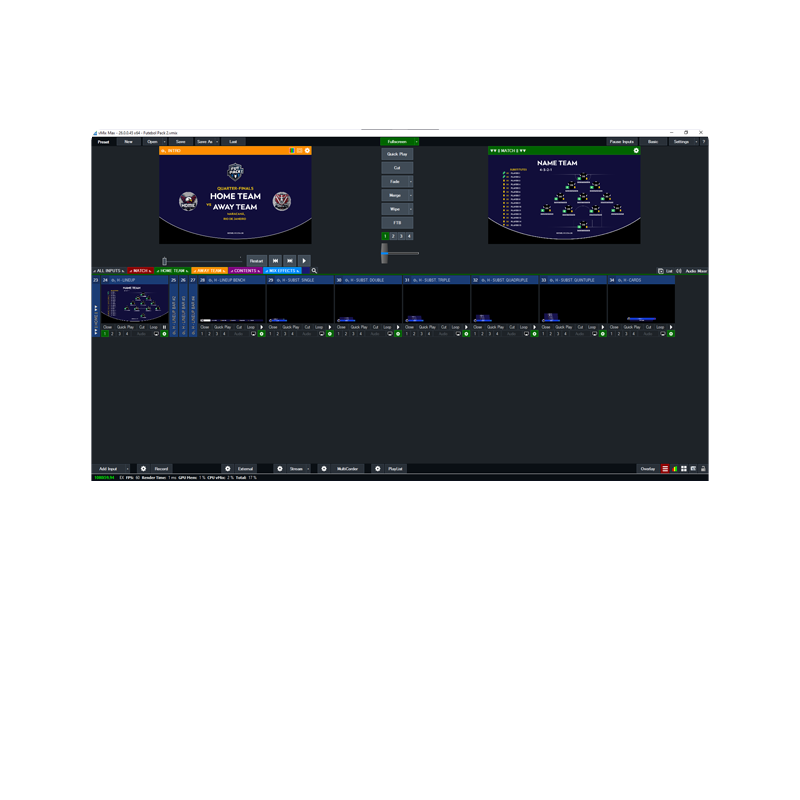Click the color bars icon in INTRO preview

coord(291,151)
